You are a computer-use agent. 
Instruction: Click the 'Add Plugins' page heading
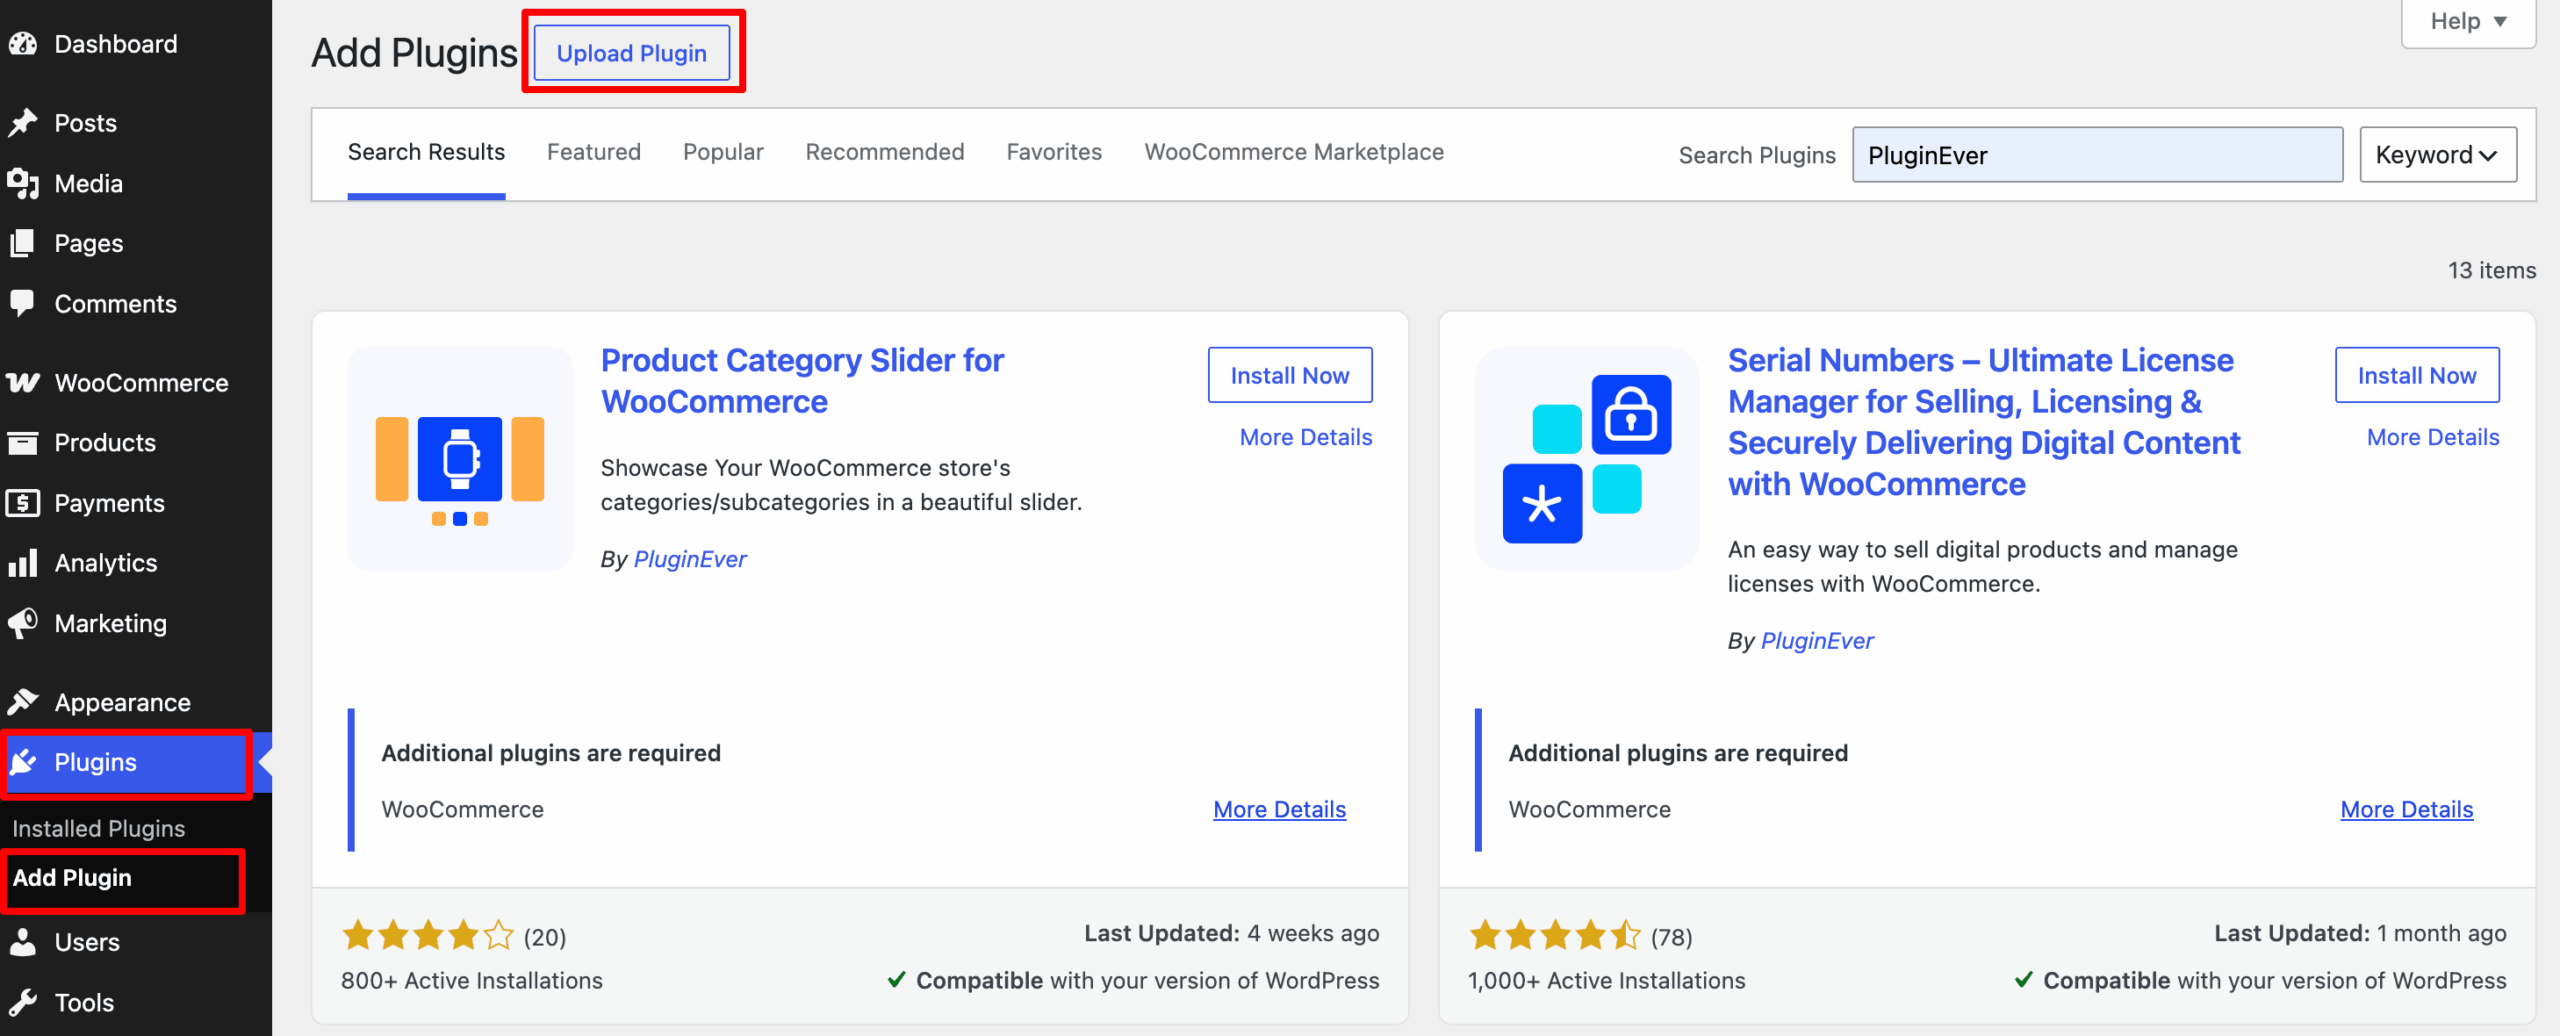tap(414, 53)
